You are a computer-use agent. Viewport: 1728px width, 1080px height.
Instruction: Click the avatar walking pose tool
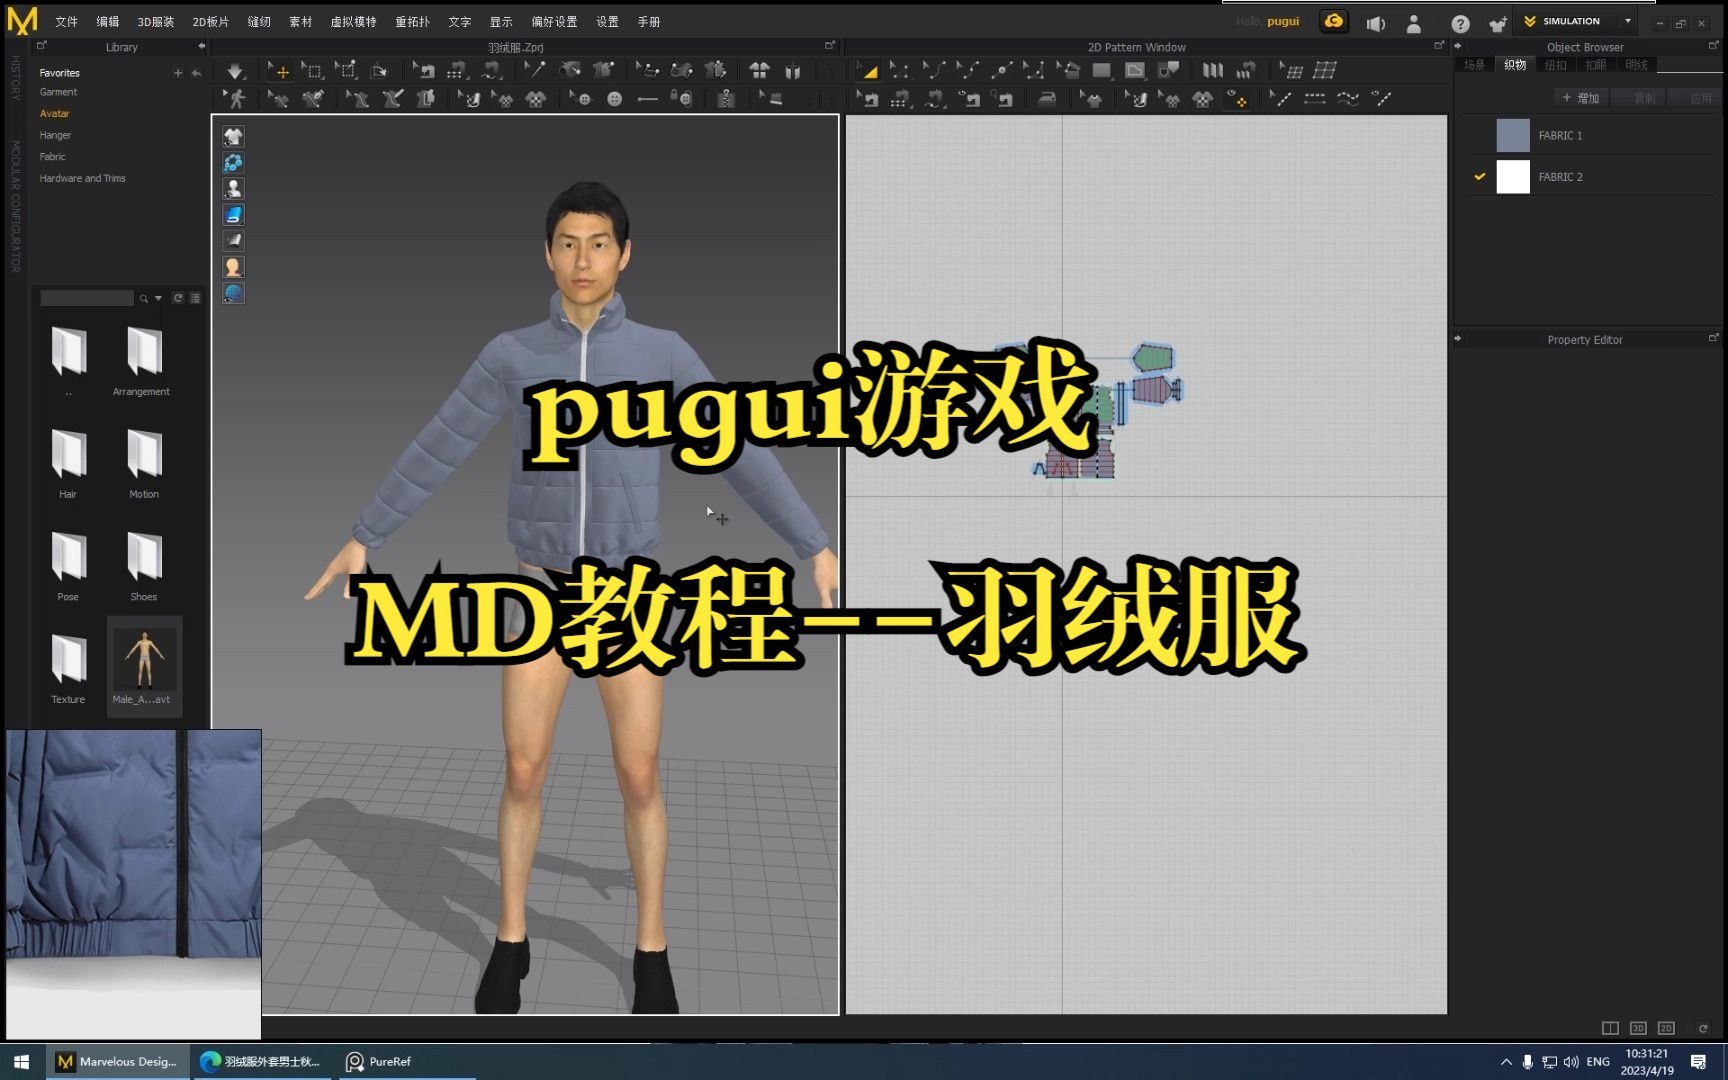[236, 99]
